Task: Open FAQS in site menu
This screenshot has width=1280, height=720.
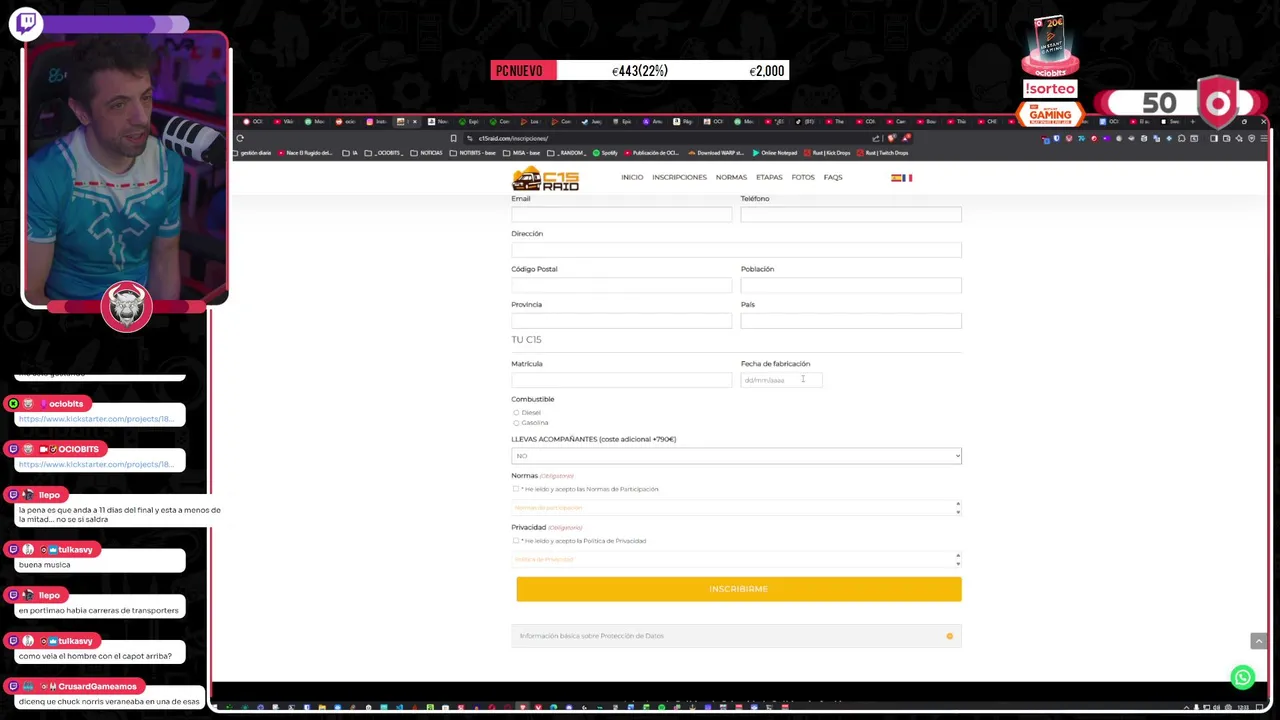Action: (x=833, y=178)
